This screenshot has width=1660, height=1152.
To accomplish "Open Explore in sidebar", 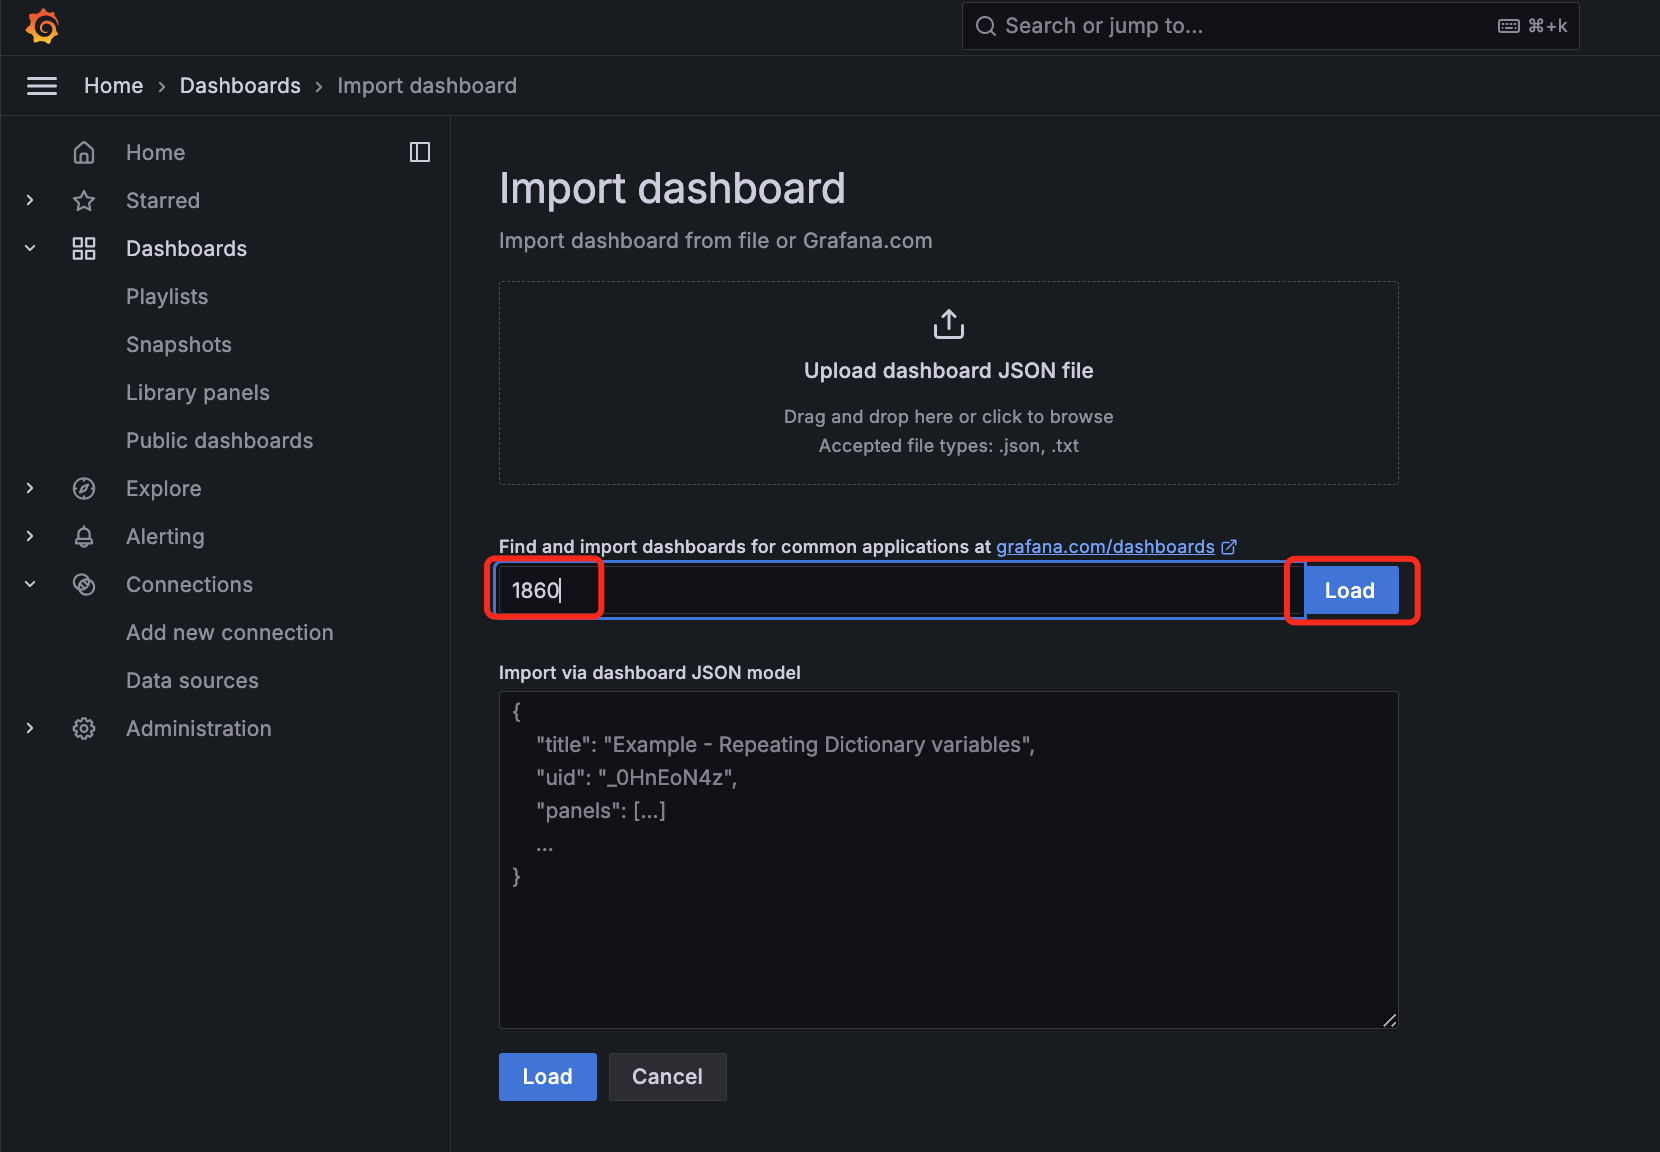I will 164,489.
